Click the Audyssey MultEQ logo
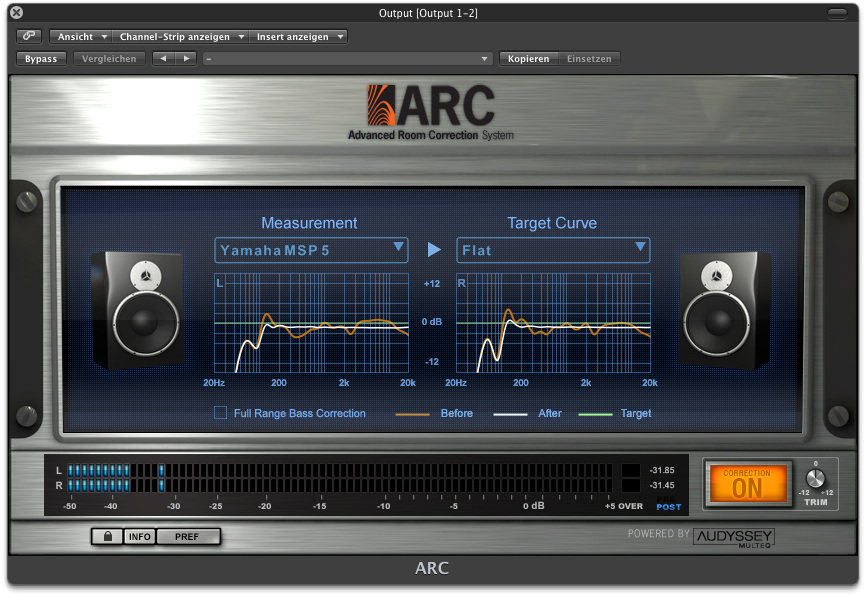 click(733, 537)
